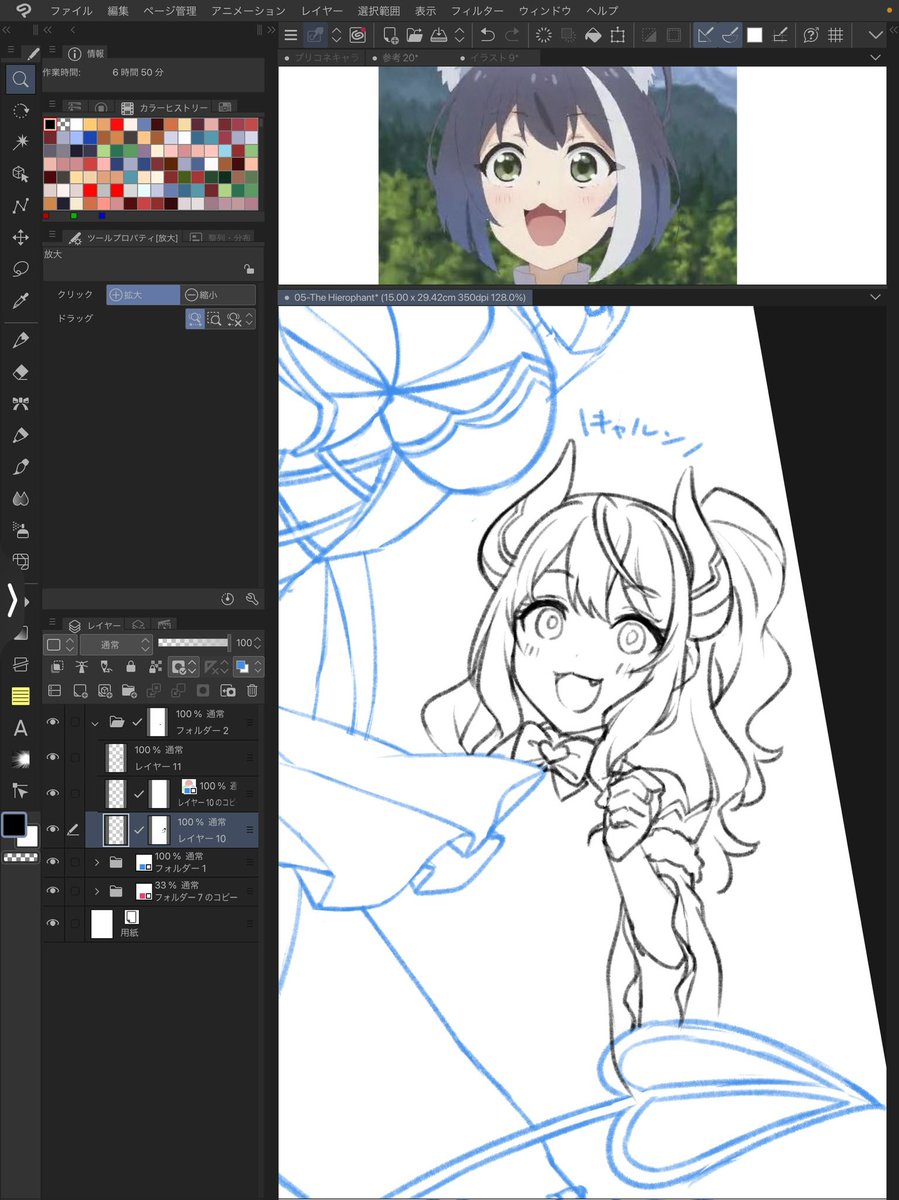Create new layer folder icon

[128, 690]
